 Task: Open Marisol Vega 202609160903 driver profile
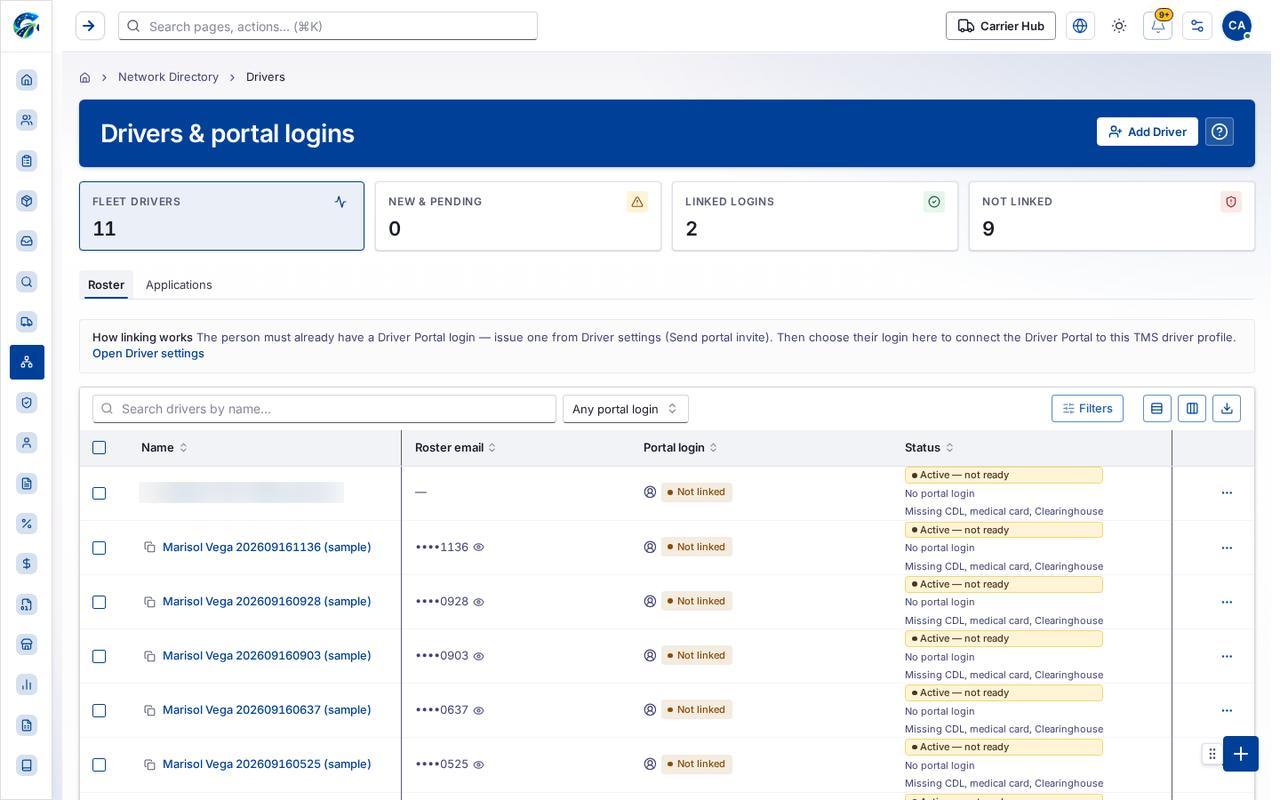267,656
